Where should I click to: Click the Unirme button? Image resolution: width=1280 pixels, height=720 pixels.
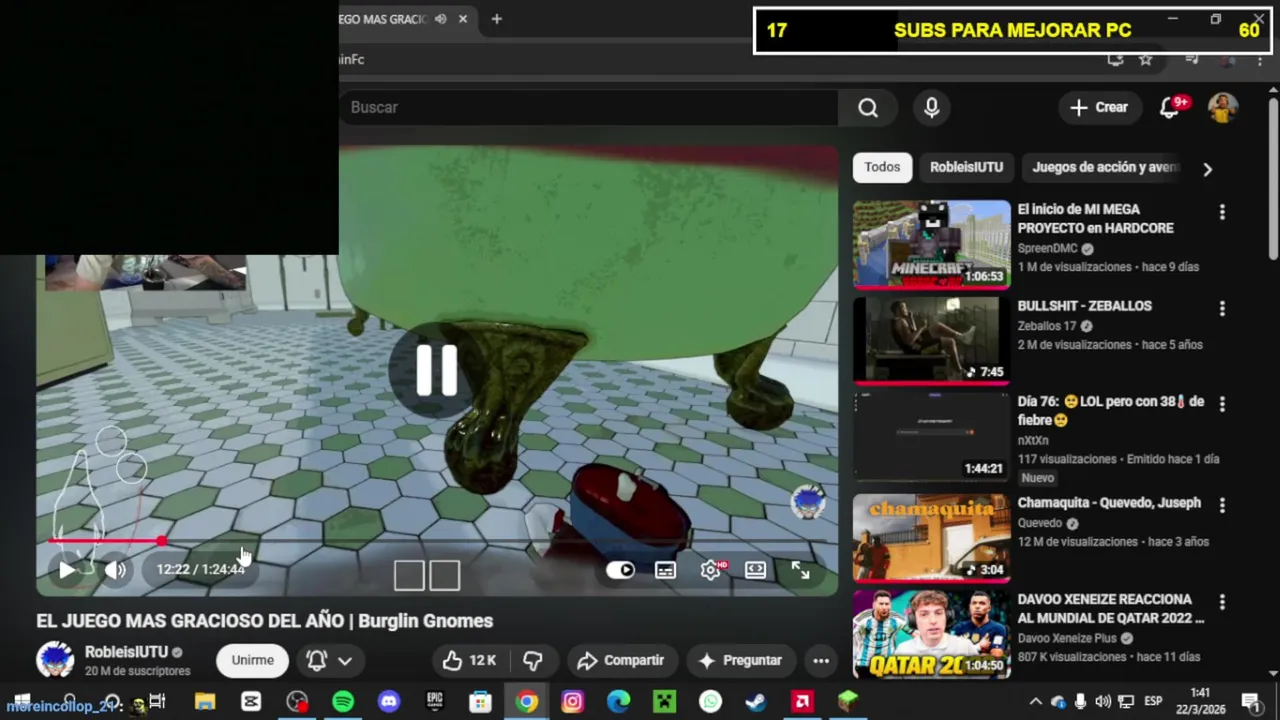(x=253, y=660)
